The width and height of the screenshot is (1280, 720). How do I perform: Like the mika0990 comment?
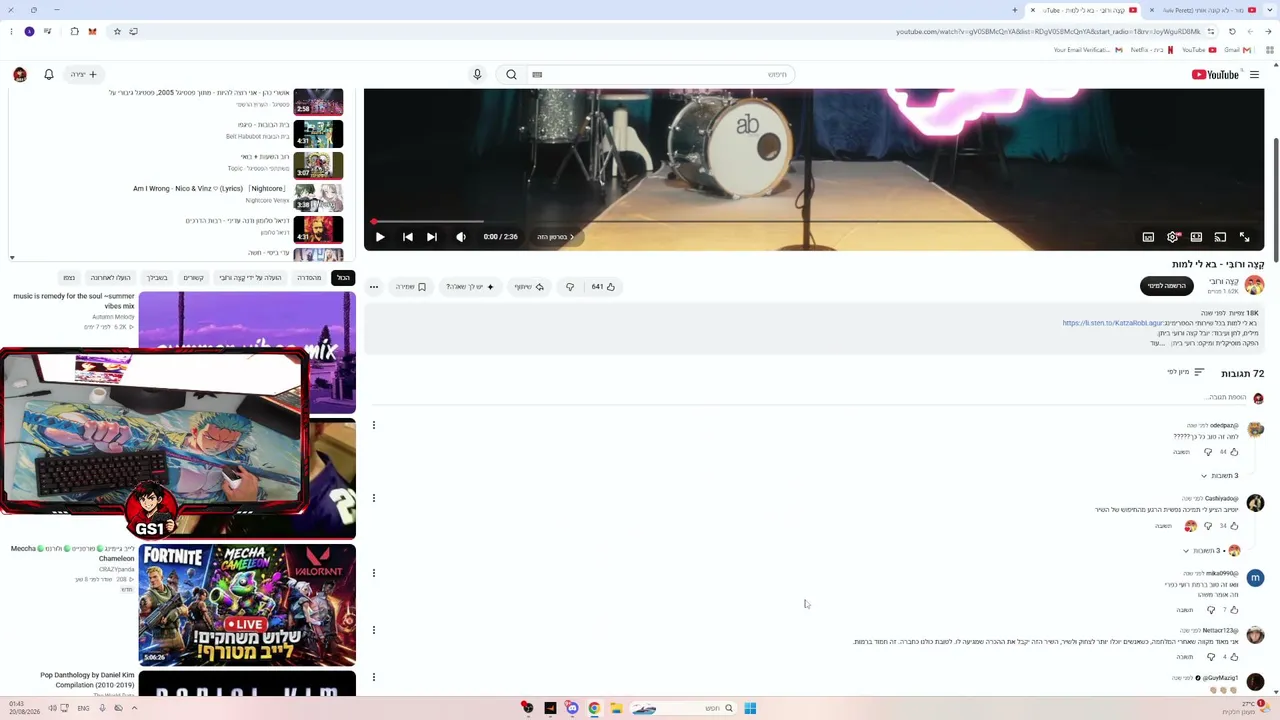click(x=1234, y=610)
